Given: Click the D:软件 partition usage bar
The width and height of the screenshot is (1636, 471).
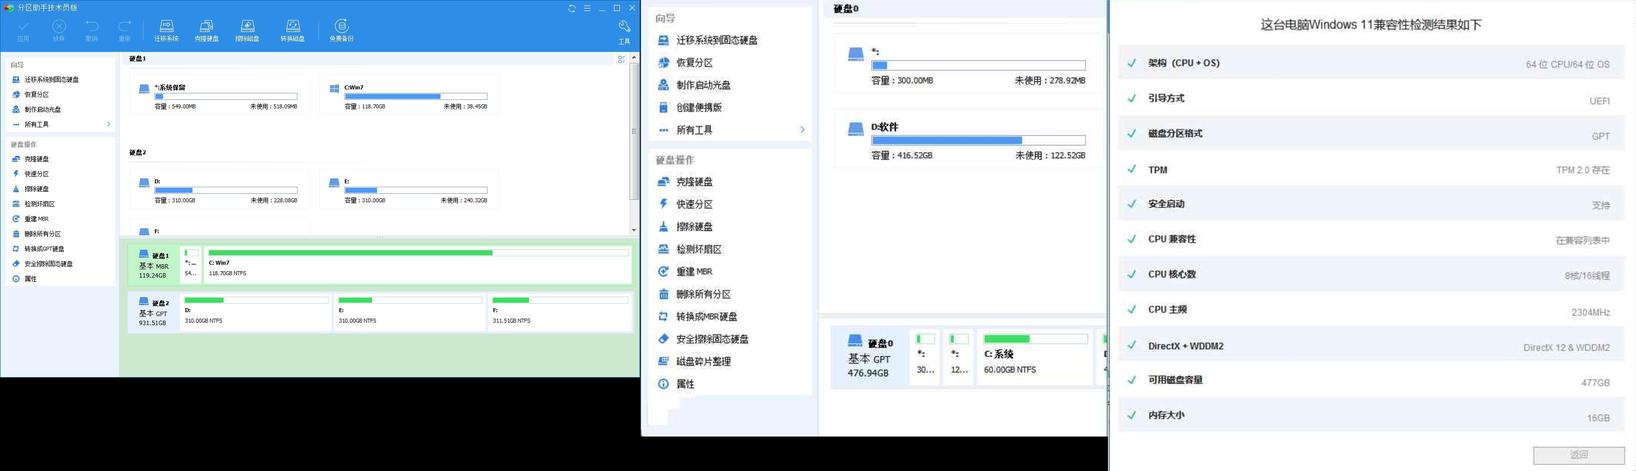Looking at the screenshot, I should pyautogui.click(x=977, y=141).
